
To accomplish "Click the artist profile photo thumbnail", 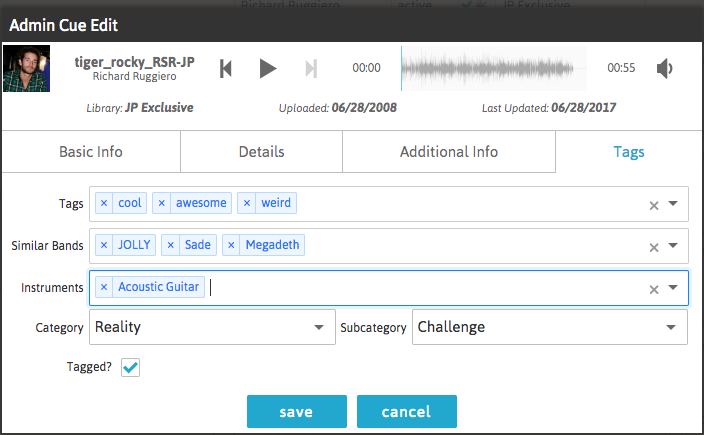I will pyautogui.click(x=26, y=68).
